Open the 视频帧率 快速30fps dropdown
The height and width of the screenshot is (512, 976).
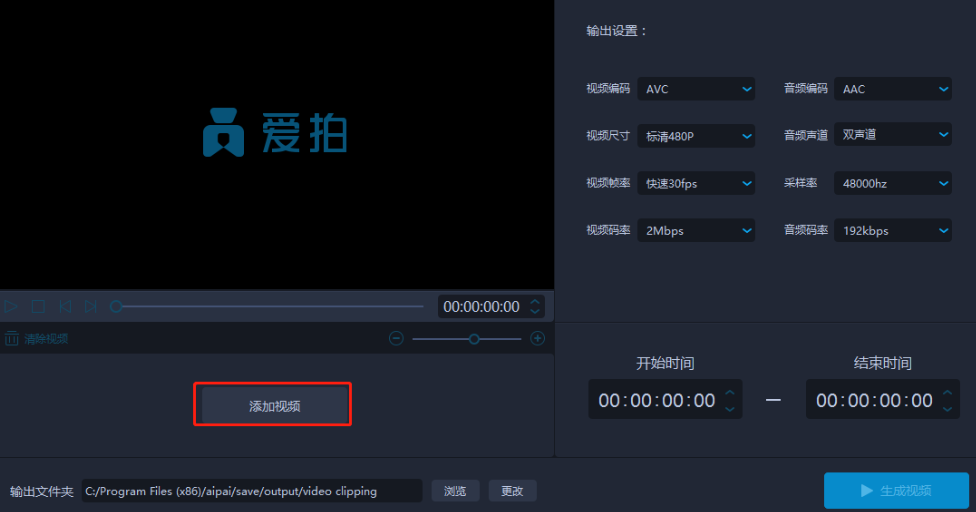coord(696,184)
